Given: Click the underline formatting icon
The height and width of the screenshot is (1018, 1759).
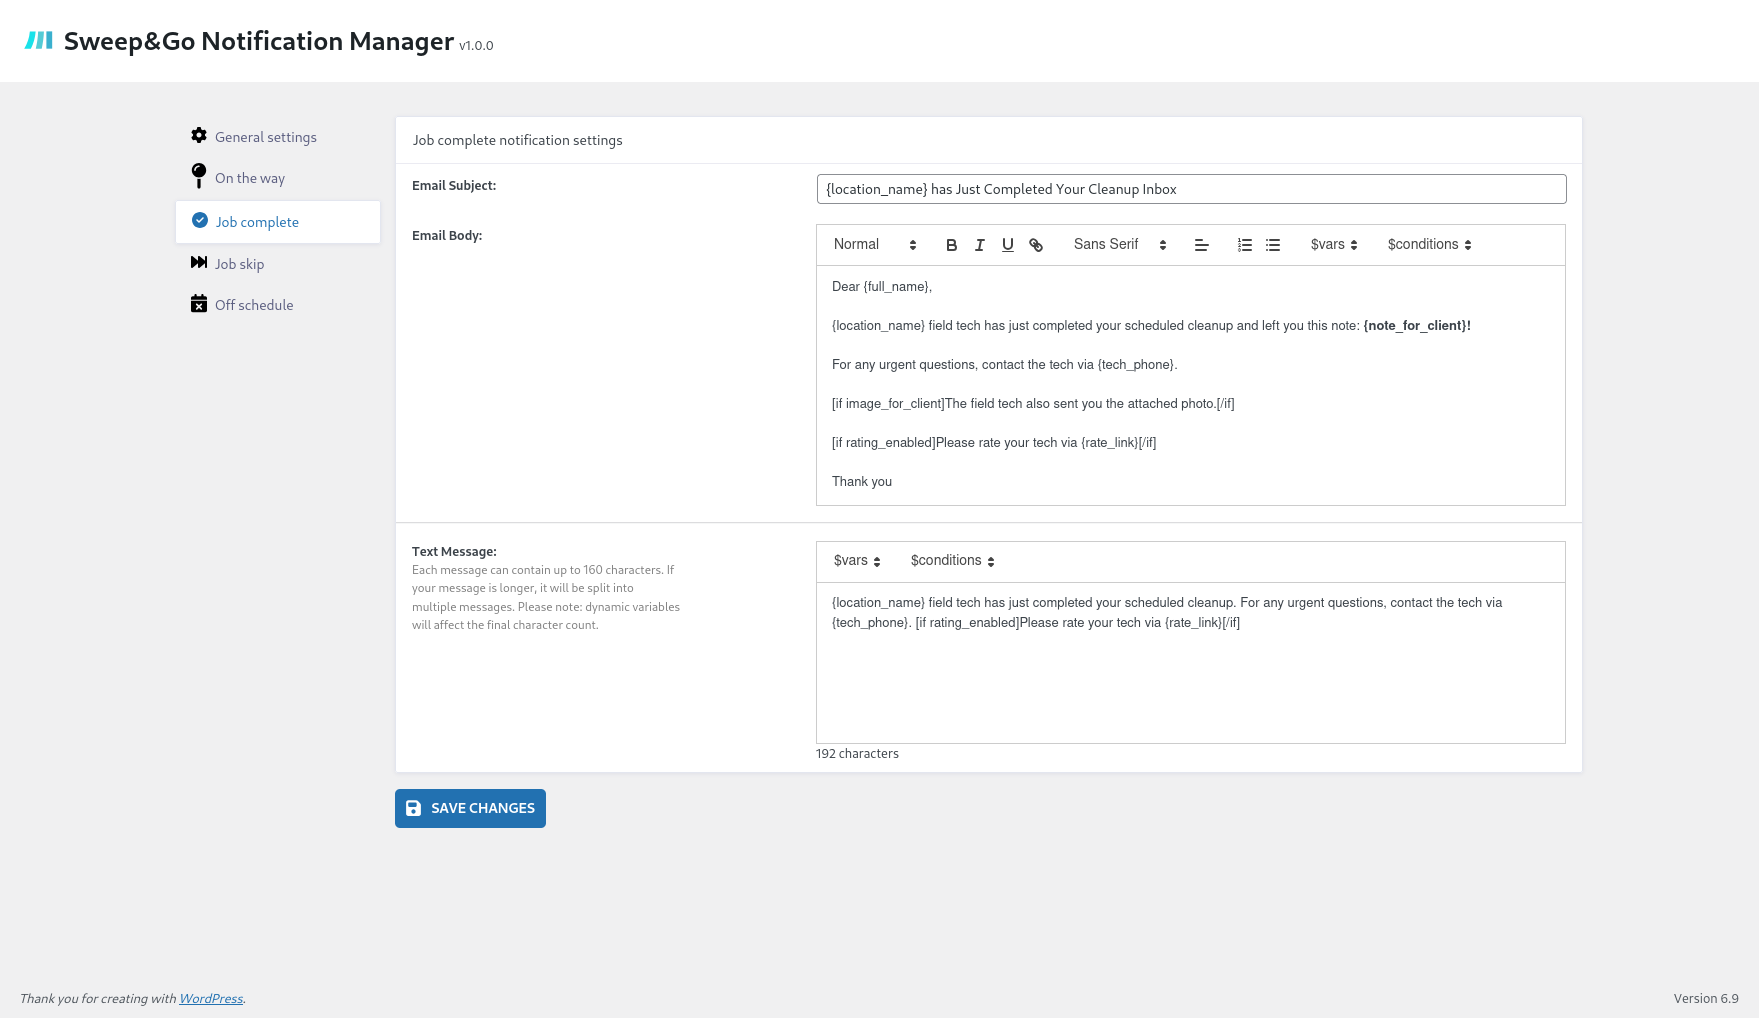Looking at the screenshot, I should tap(1007, 245).
